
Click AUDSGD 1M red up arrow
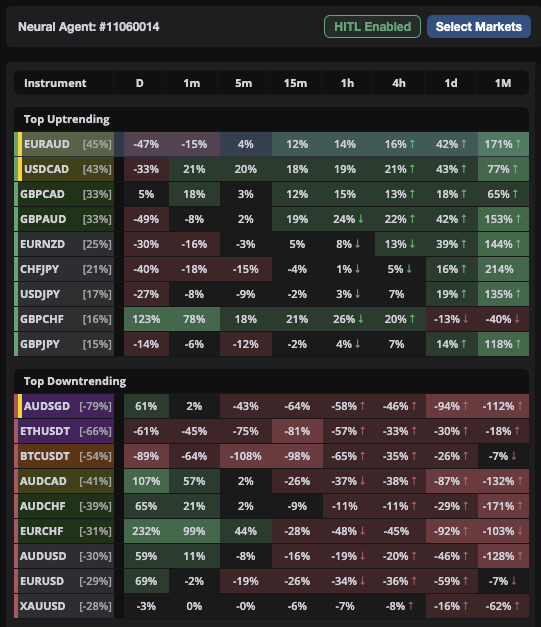point(520,405)
